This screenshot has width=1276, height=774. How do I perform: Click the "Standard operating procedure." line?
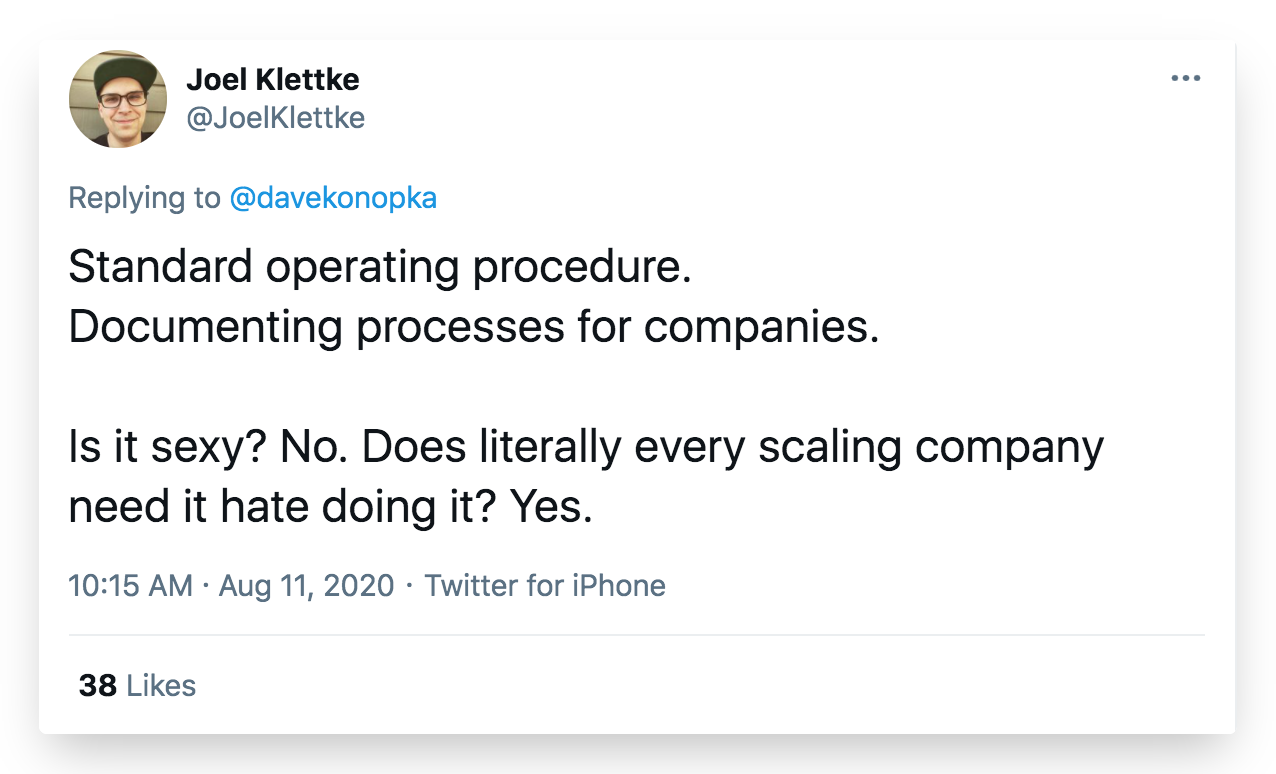(x=380, y=269)
